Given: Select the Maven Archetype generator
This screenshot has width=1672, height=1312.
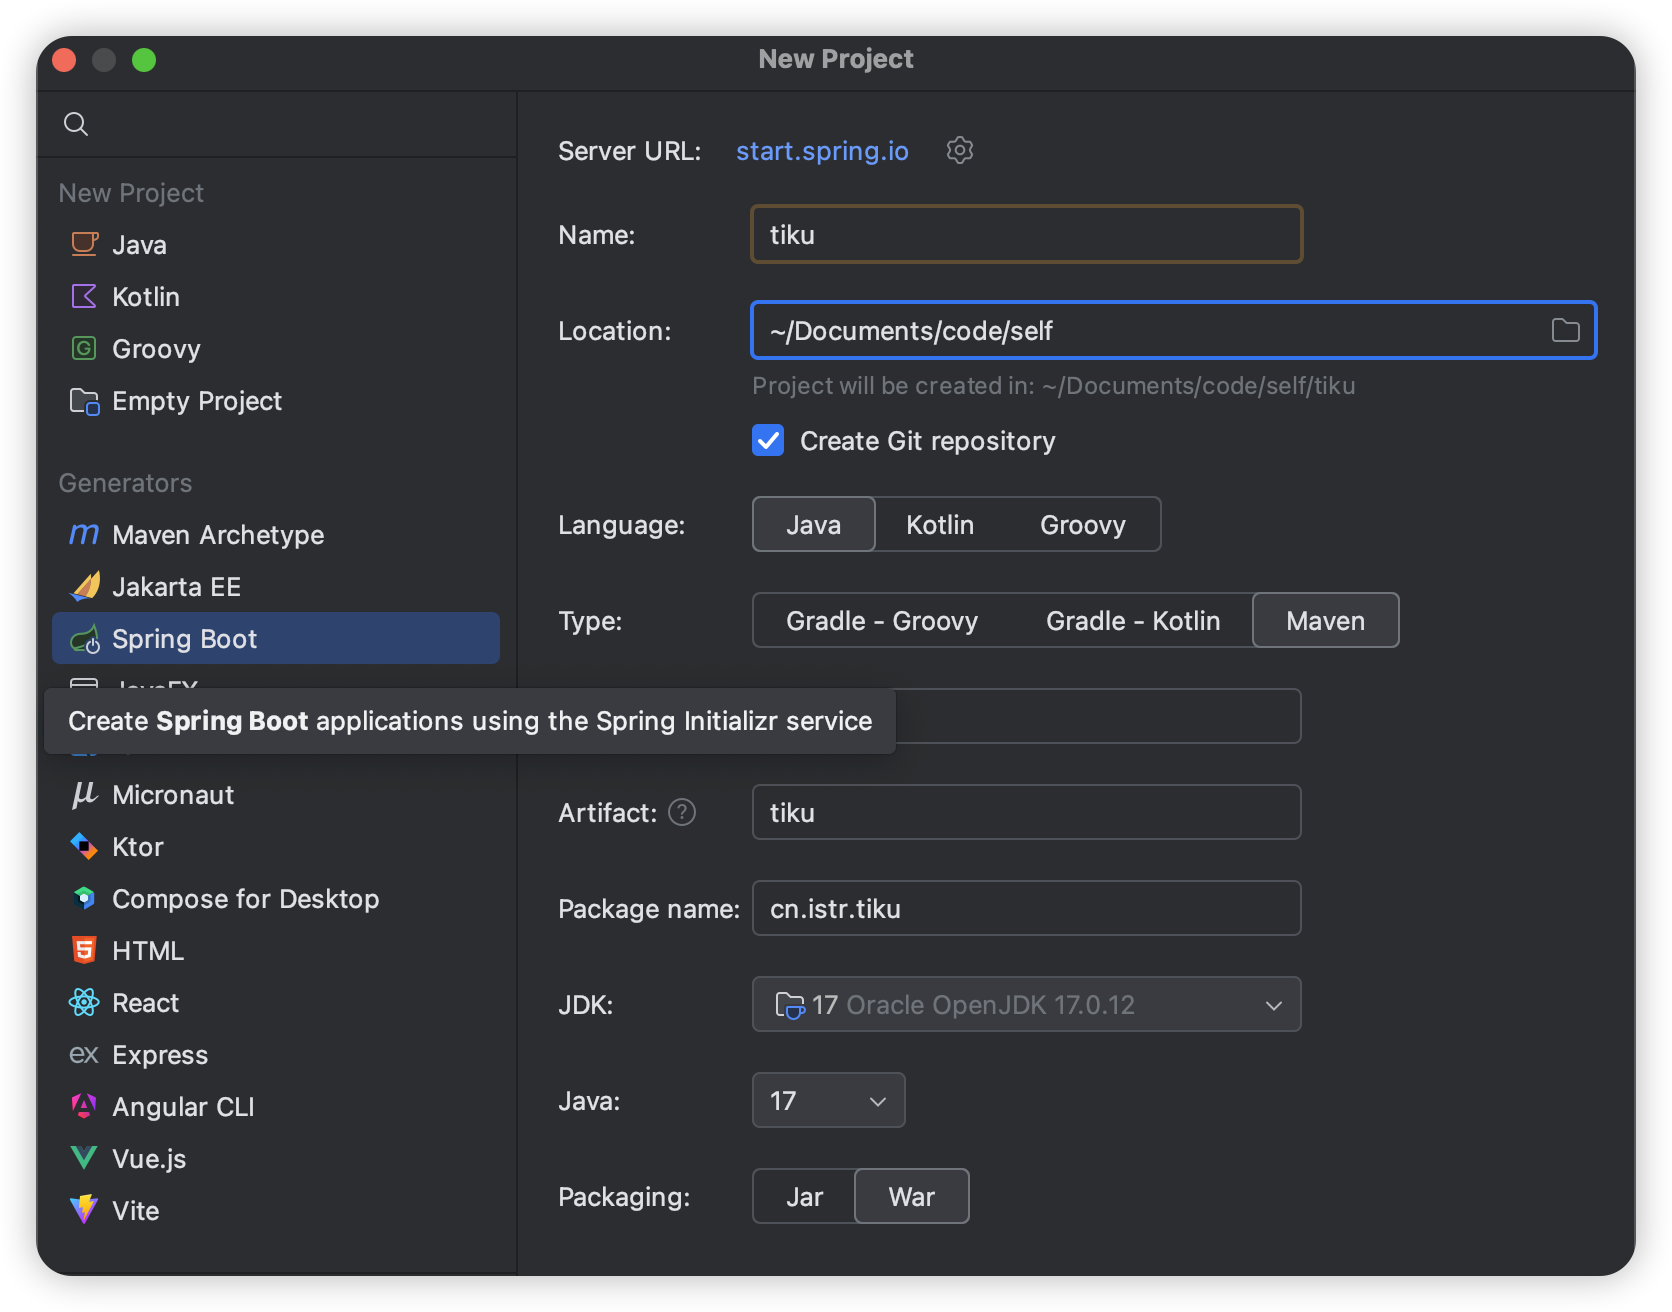Looking at the screenshot, I should click(x=217, y=535).
